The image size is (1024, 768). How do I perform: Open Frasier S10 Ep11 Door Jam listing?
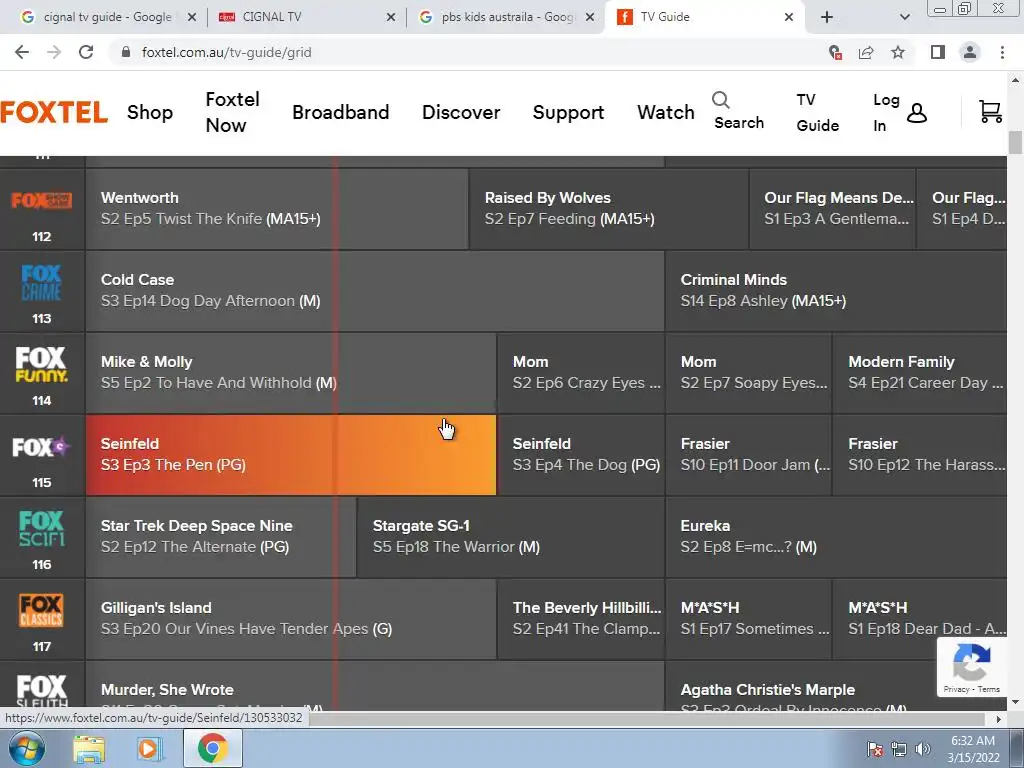(x=748, y=455)
